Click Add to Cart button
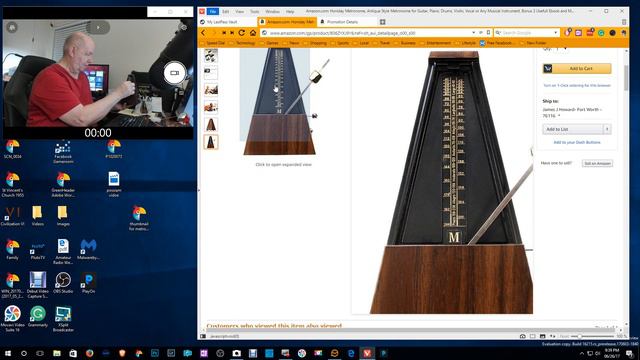 click(577, 69)
